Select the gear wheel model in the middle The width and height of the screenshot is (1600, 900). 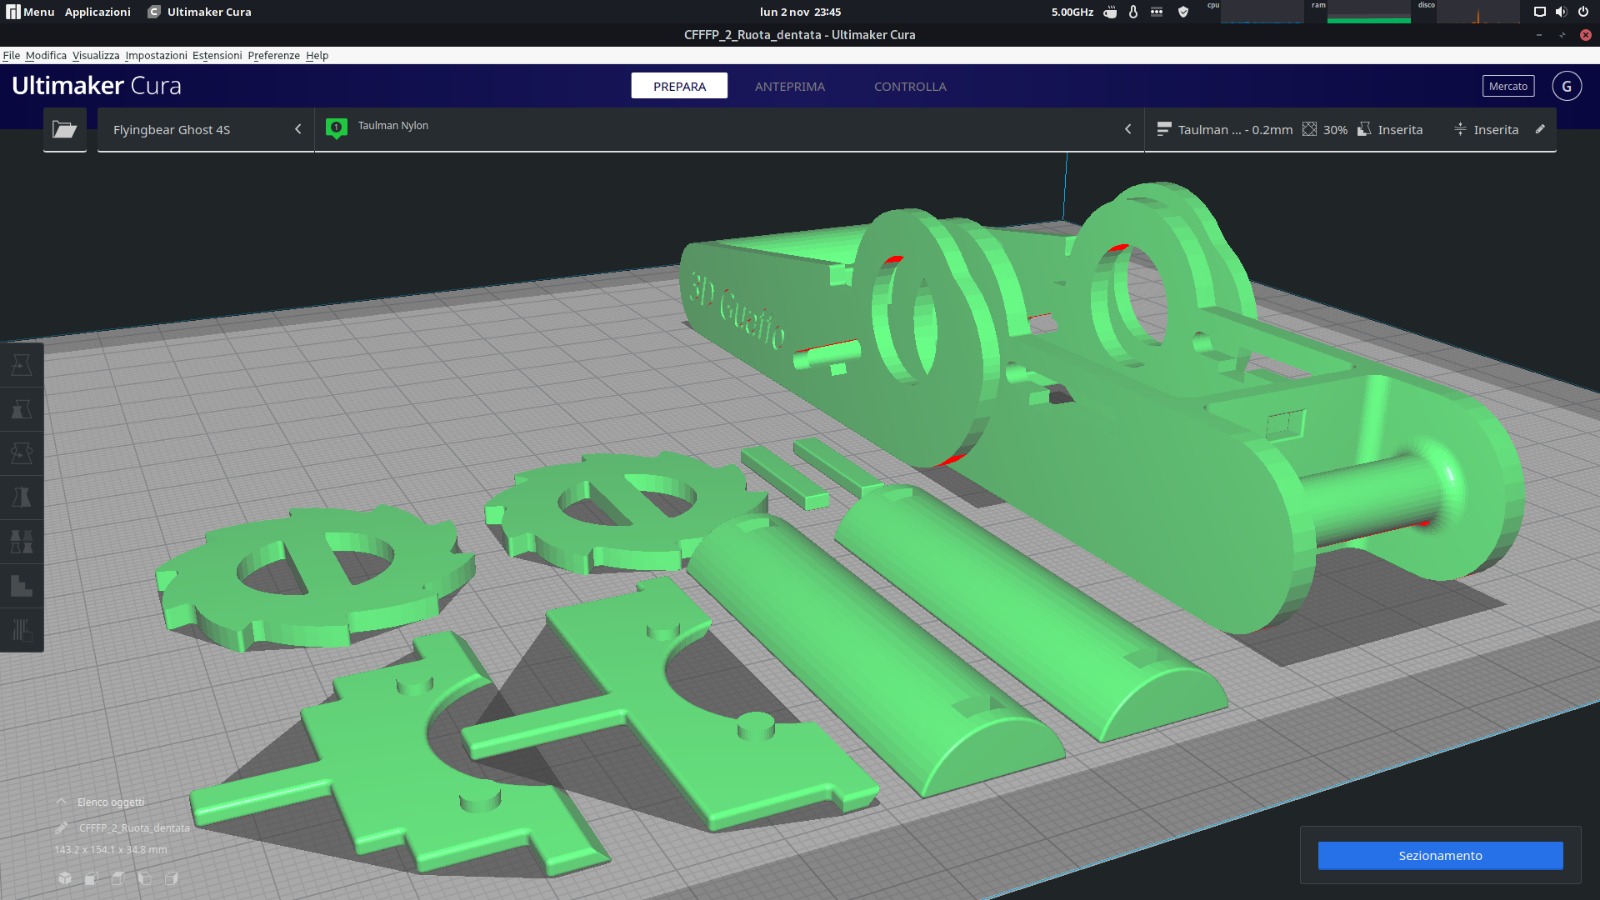point(628,512)
